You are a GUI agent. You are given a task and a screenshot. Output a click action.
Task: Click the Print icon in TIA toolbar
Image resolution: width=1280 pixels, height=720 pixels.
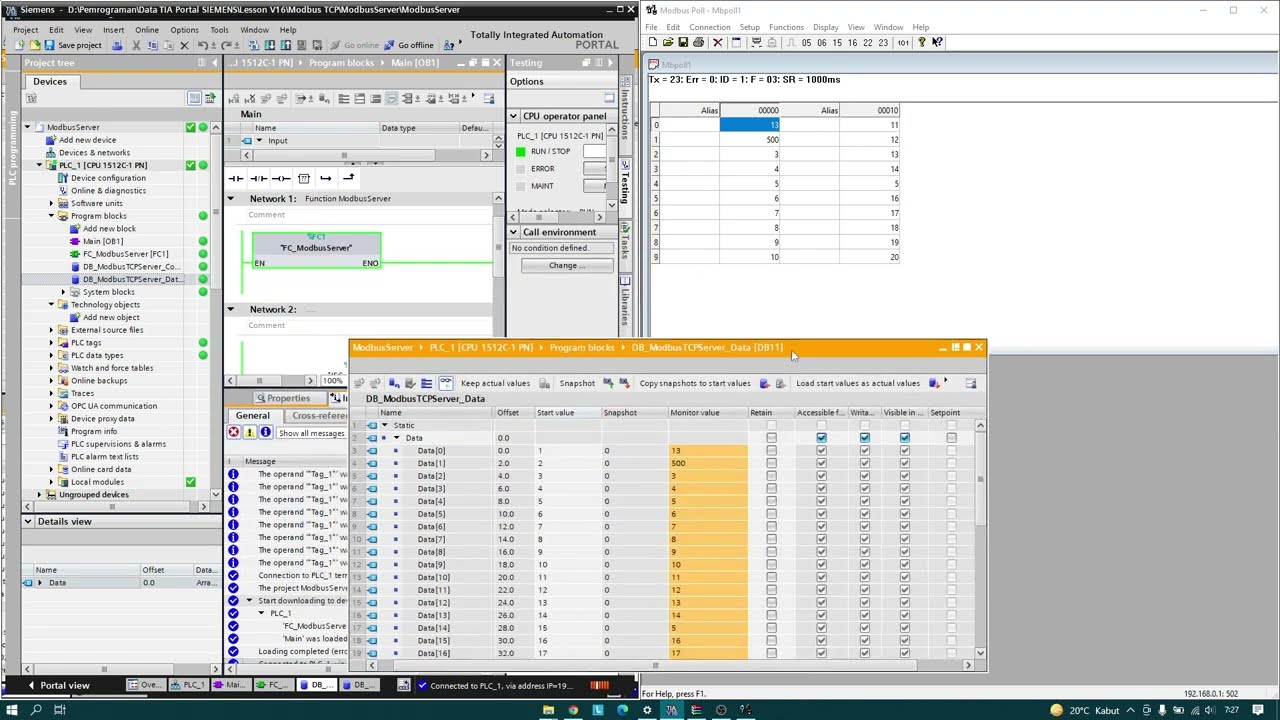(x=117, y=45)
